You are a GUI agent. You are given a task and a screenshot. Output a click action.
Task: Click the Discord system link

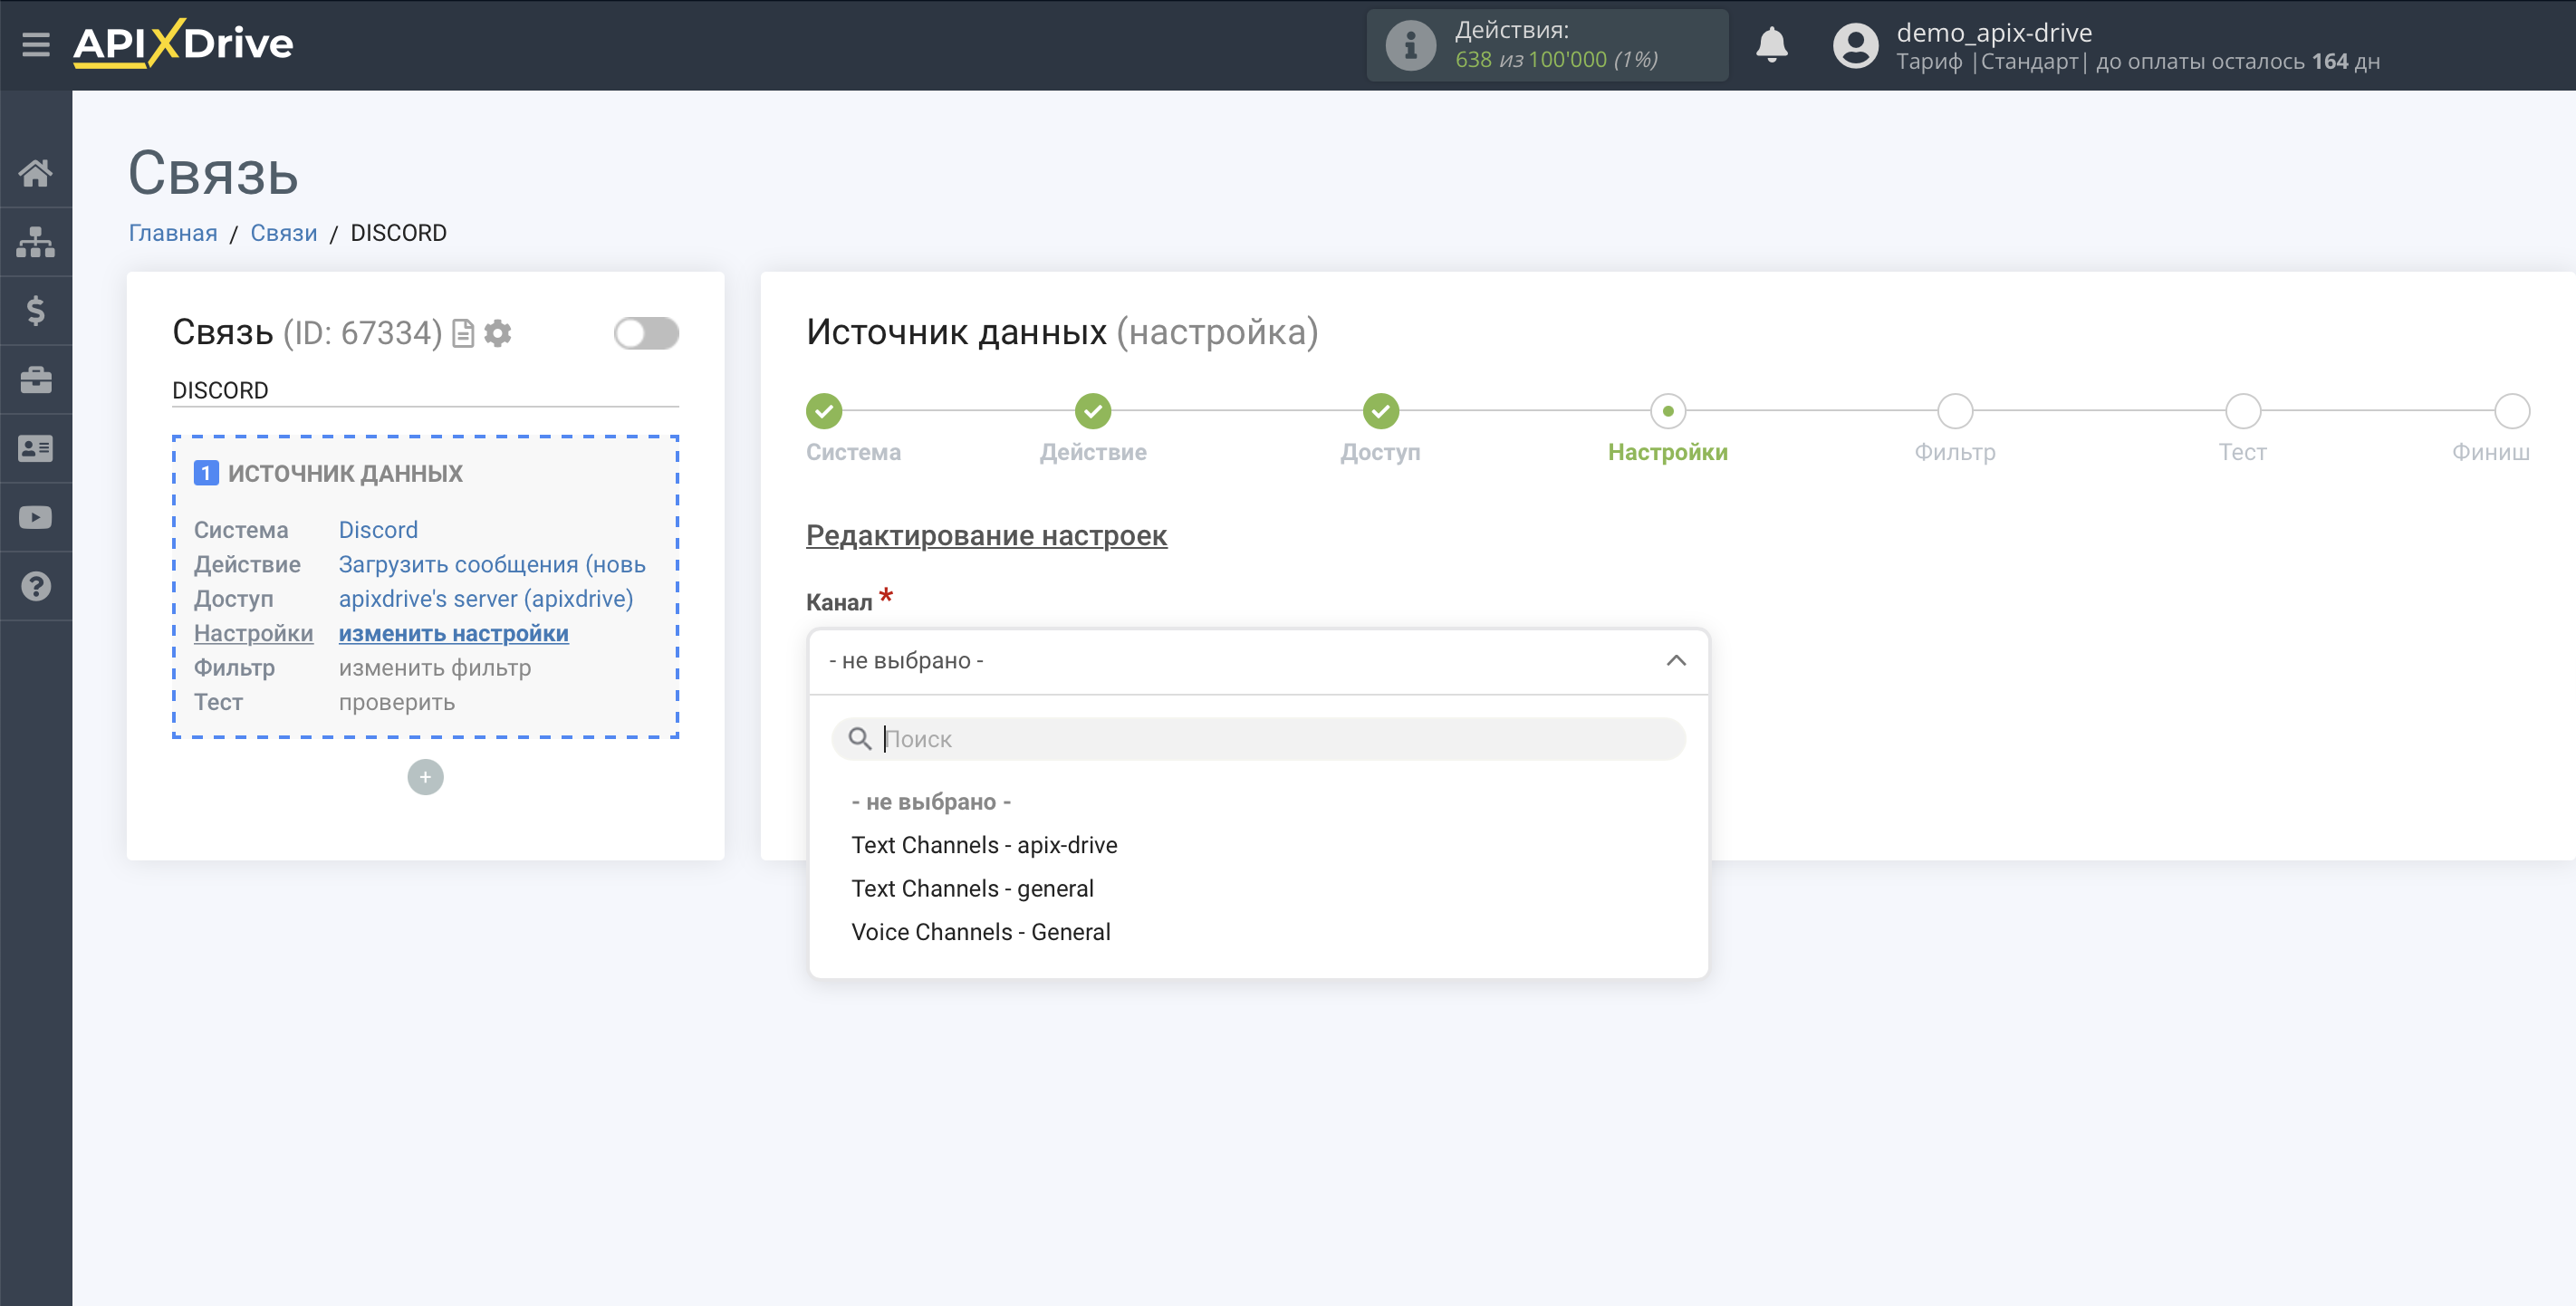(378, 530)
